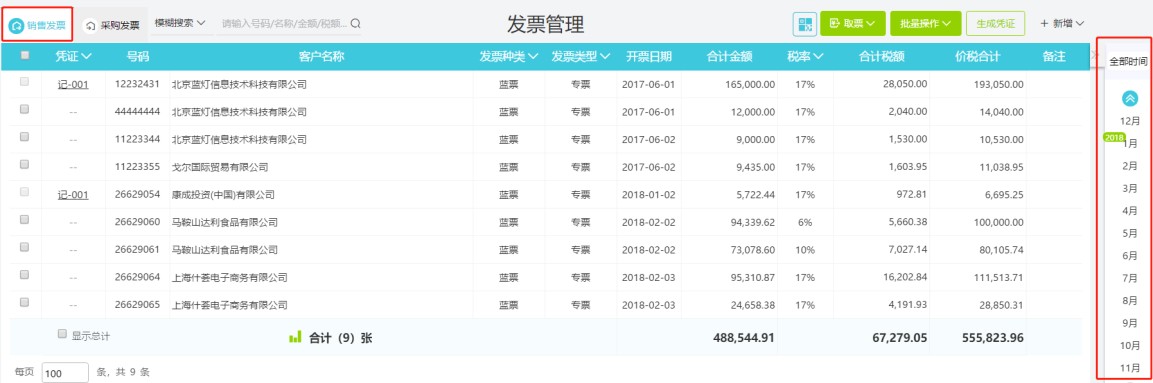Open the 税率 column filter
Viewport: 1153px width, 383px height.
tap(804, 56)
